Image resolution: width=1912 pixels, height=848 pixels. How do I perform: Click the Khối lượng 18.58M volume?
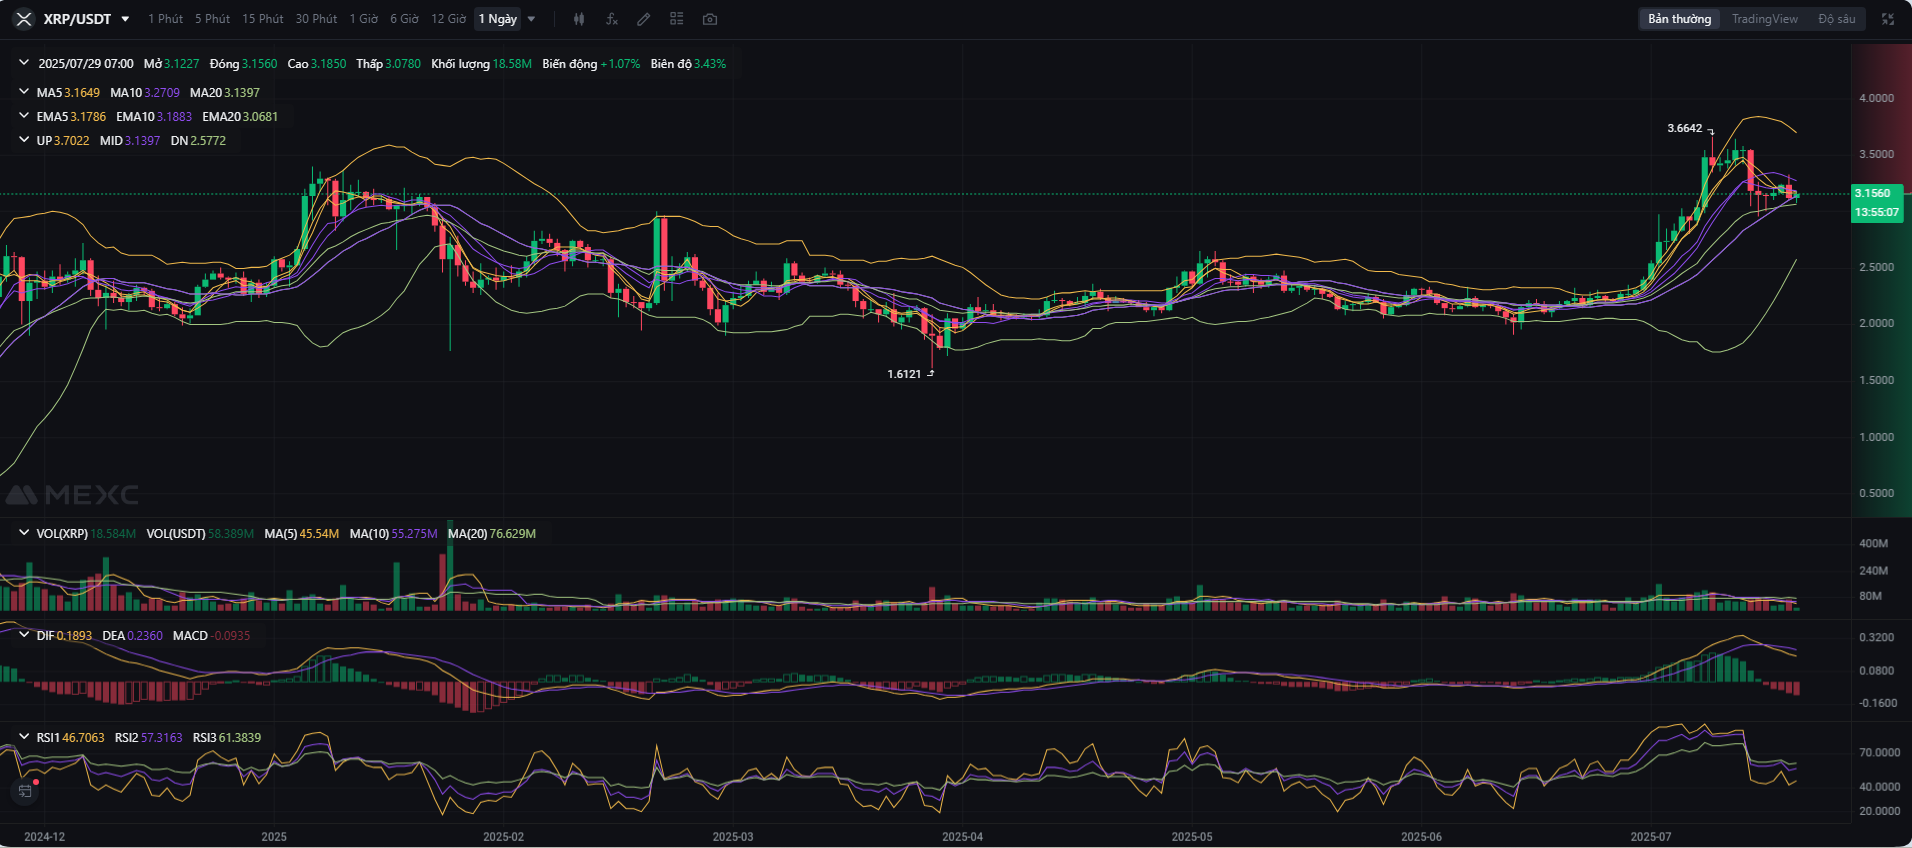(x=481, y=63)
